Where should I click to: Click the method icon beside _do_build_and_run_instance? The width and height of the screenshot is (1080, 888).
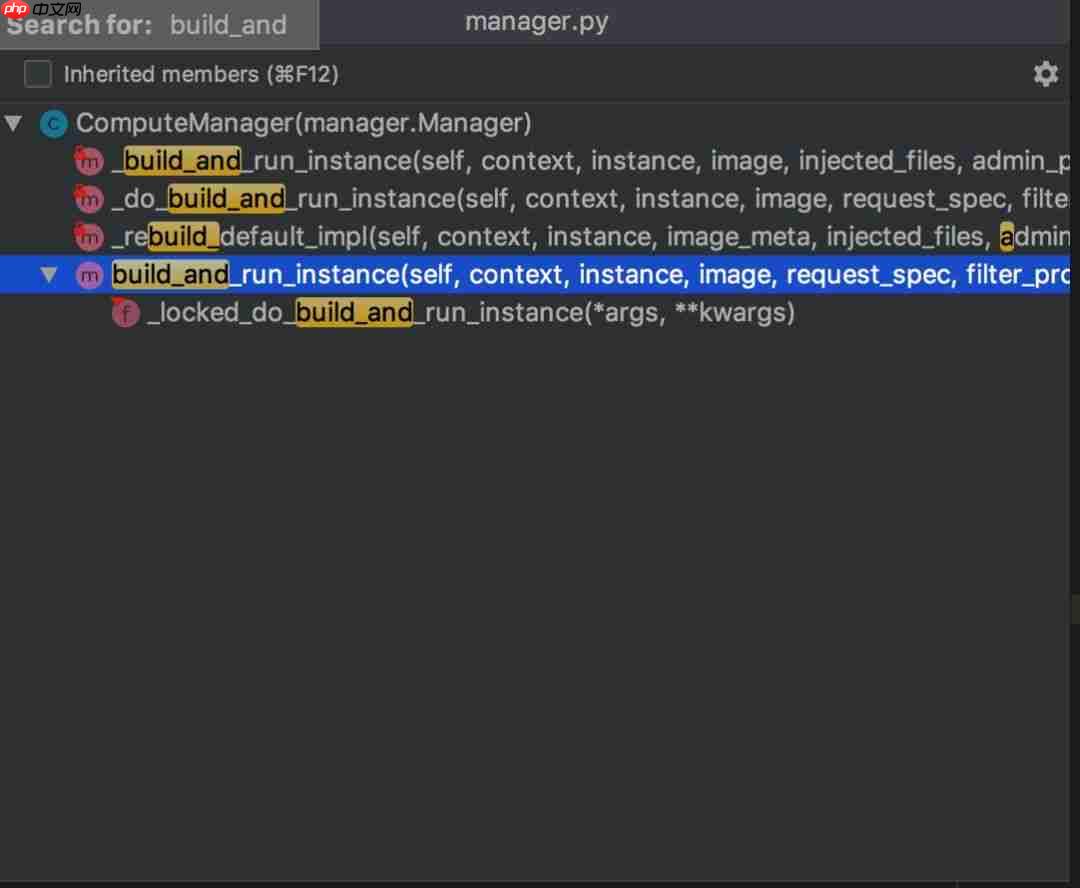pyautogui.click(x=88, y=199)
